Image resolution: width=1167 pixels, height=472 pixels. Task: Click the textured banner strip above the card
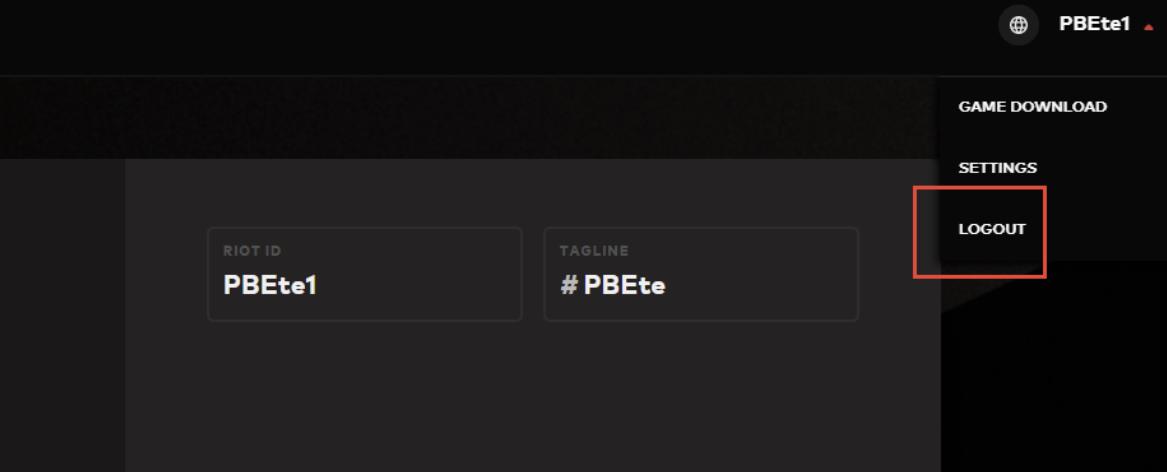coord(500,117)
